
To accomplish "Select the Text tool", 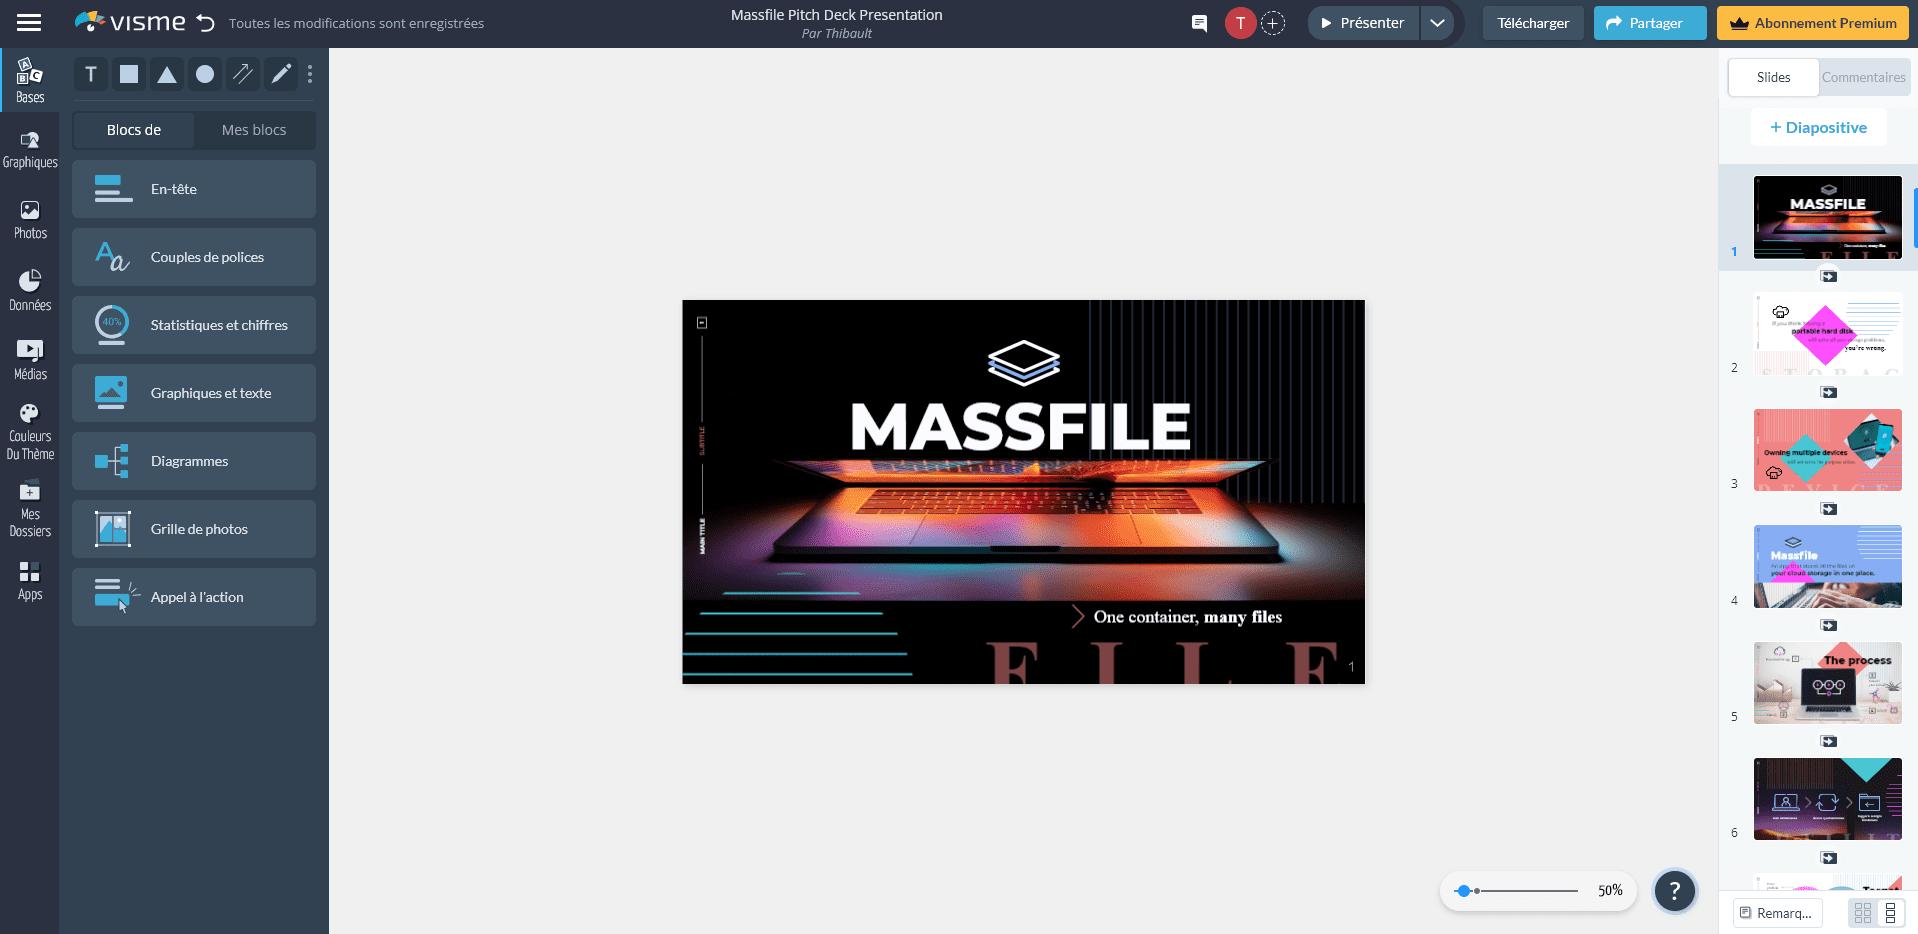I will coord(90,73).
